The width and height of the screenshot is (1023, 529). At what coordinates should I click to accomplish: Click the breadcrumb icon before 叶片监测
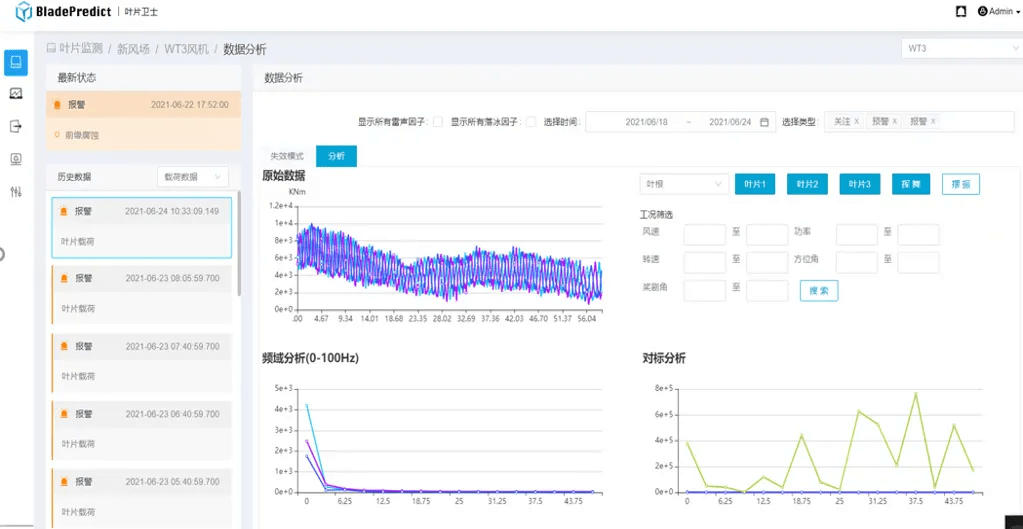[x=51, y=49]
